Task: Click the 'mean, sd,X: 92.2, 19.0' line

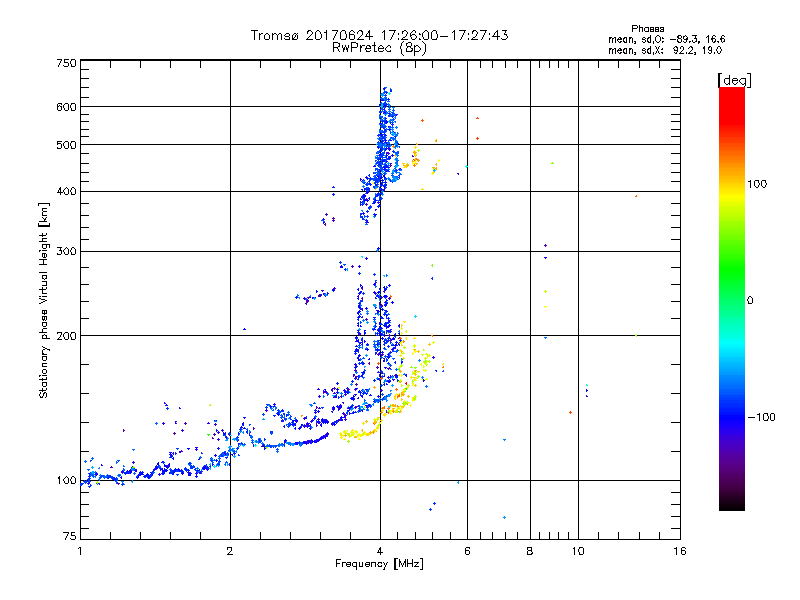Action: click(x=665, y=50)
